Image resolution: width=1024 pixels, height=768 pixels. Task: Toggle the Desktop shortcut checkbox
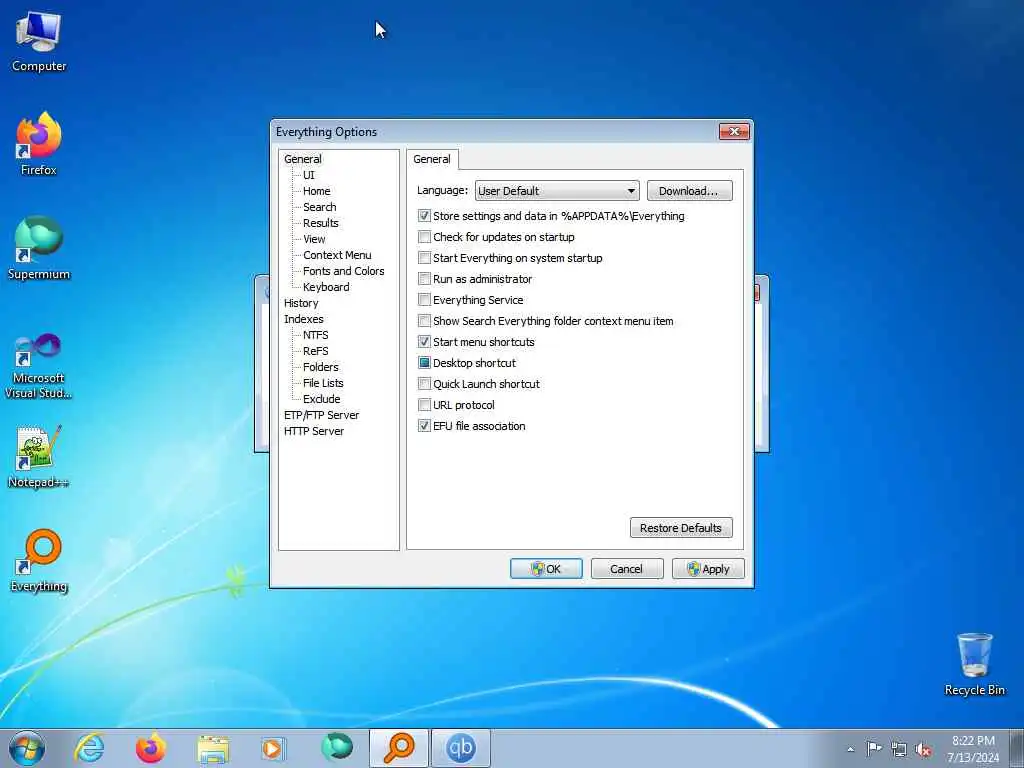[x=424, y=362]
